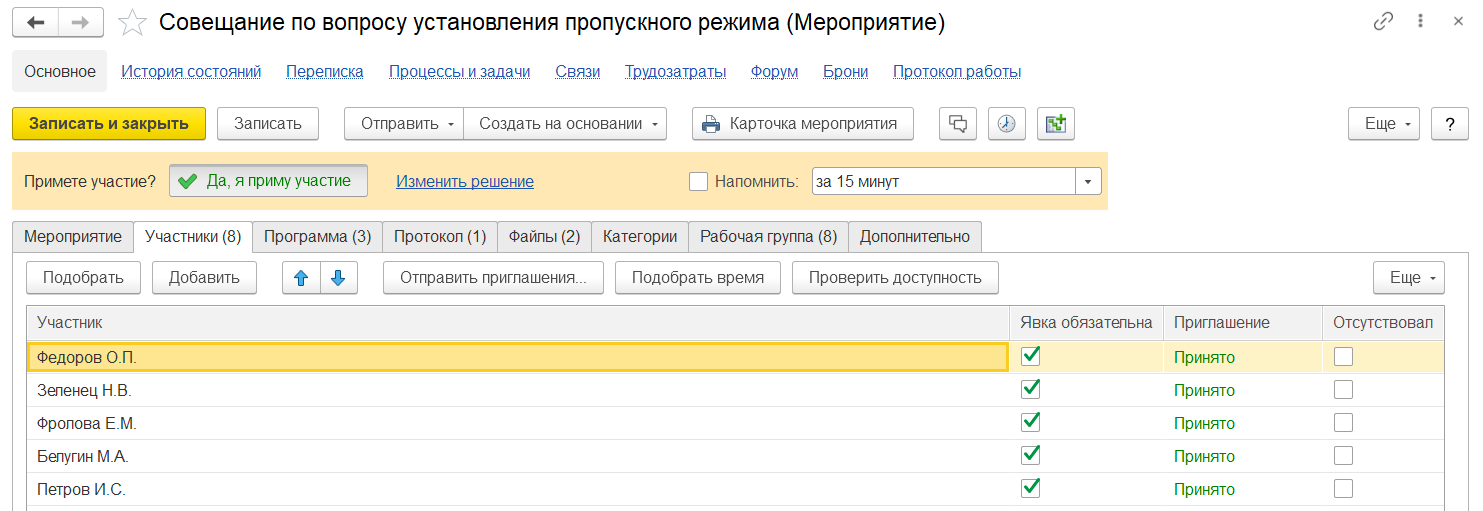Copy link to event via chain icon

click(x=1383, y=23)
